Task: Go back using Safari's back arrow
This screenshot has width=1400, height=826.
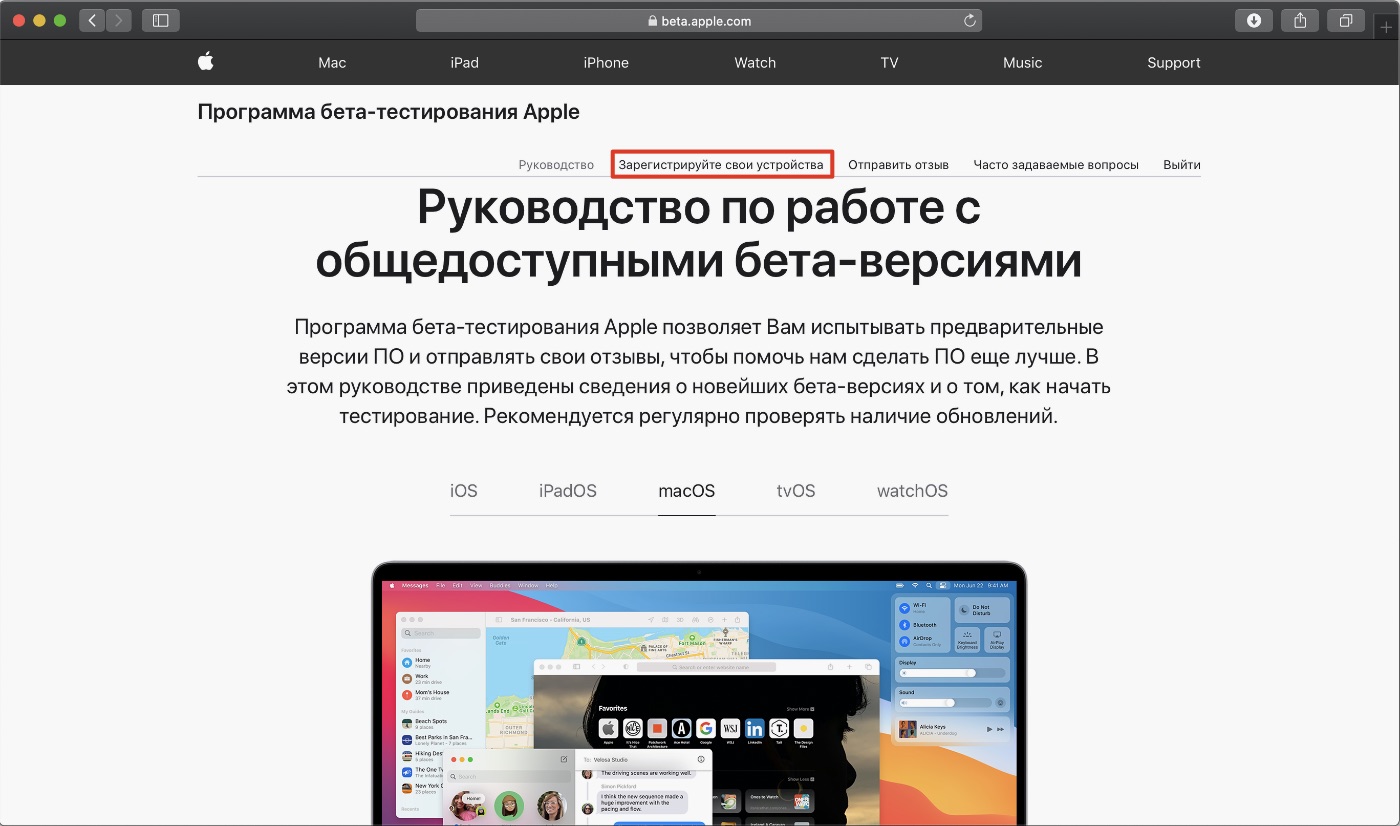Action: click(93, 20)
